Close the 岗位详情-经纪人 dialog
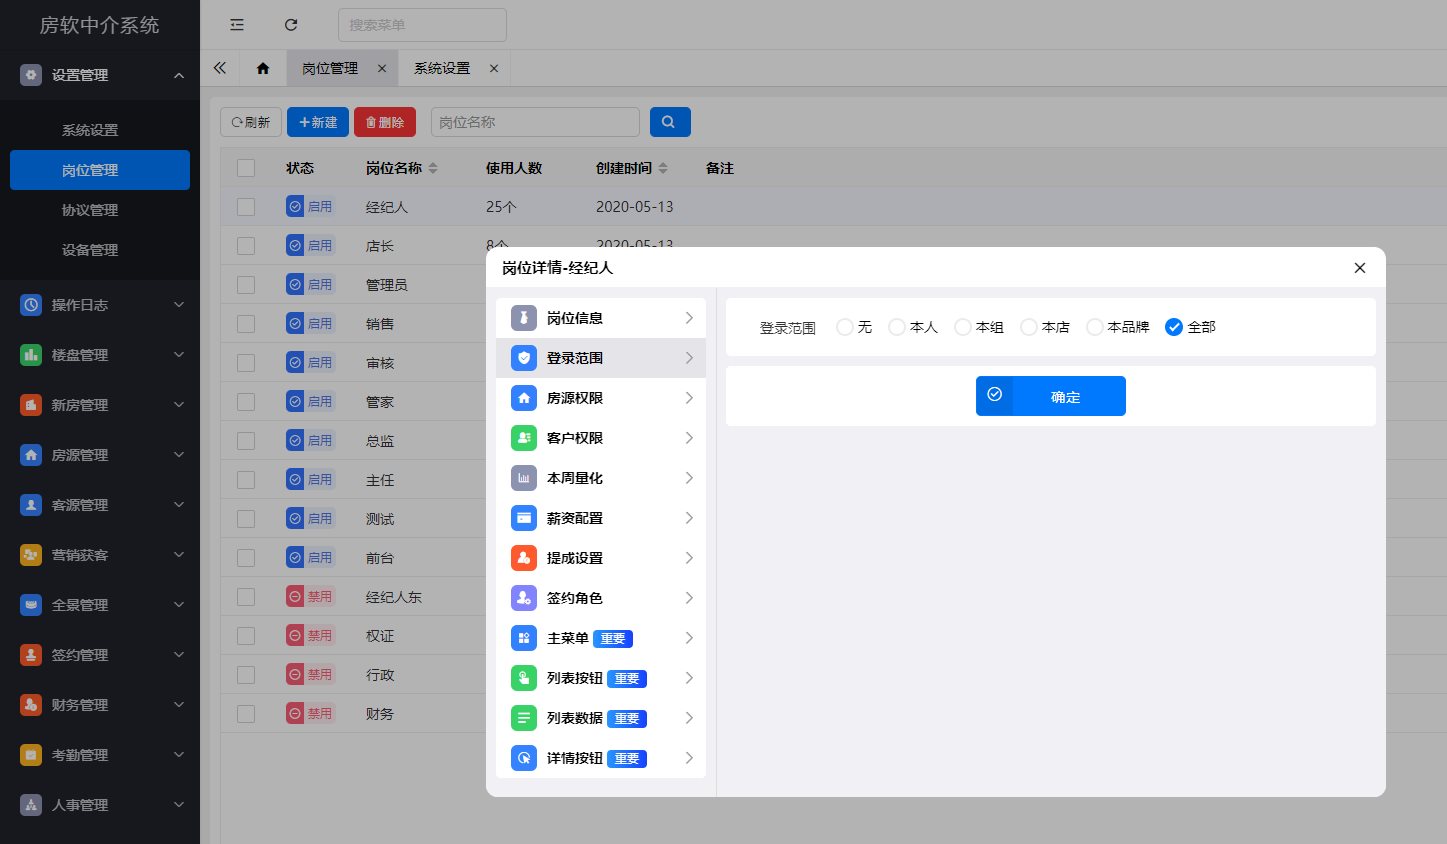This screenshot has width=1447, height=844. [x=1359, y=268]
